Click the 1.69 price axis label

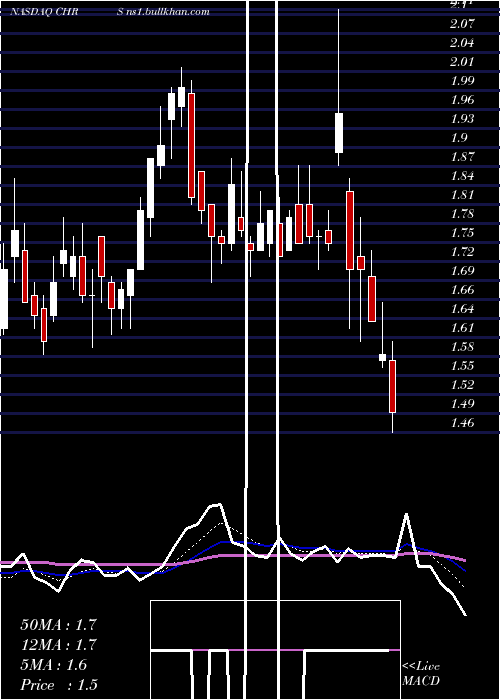462,271
